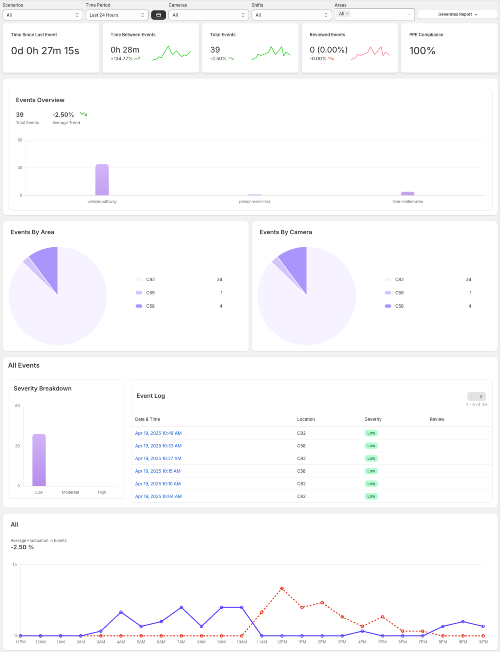Viewport: 500px width, 652px height.
Task: Toggle Events By Area legend swatch with count 4
Action: tap(139, 306)
